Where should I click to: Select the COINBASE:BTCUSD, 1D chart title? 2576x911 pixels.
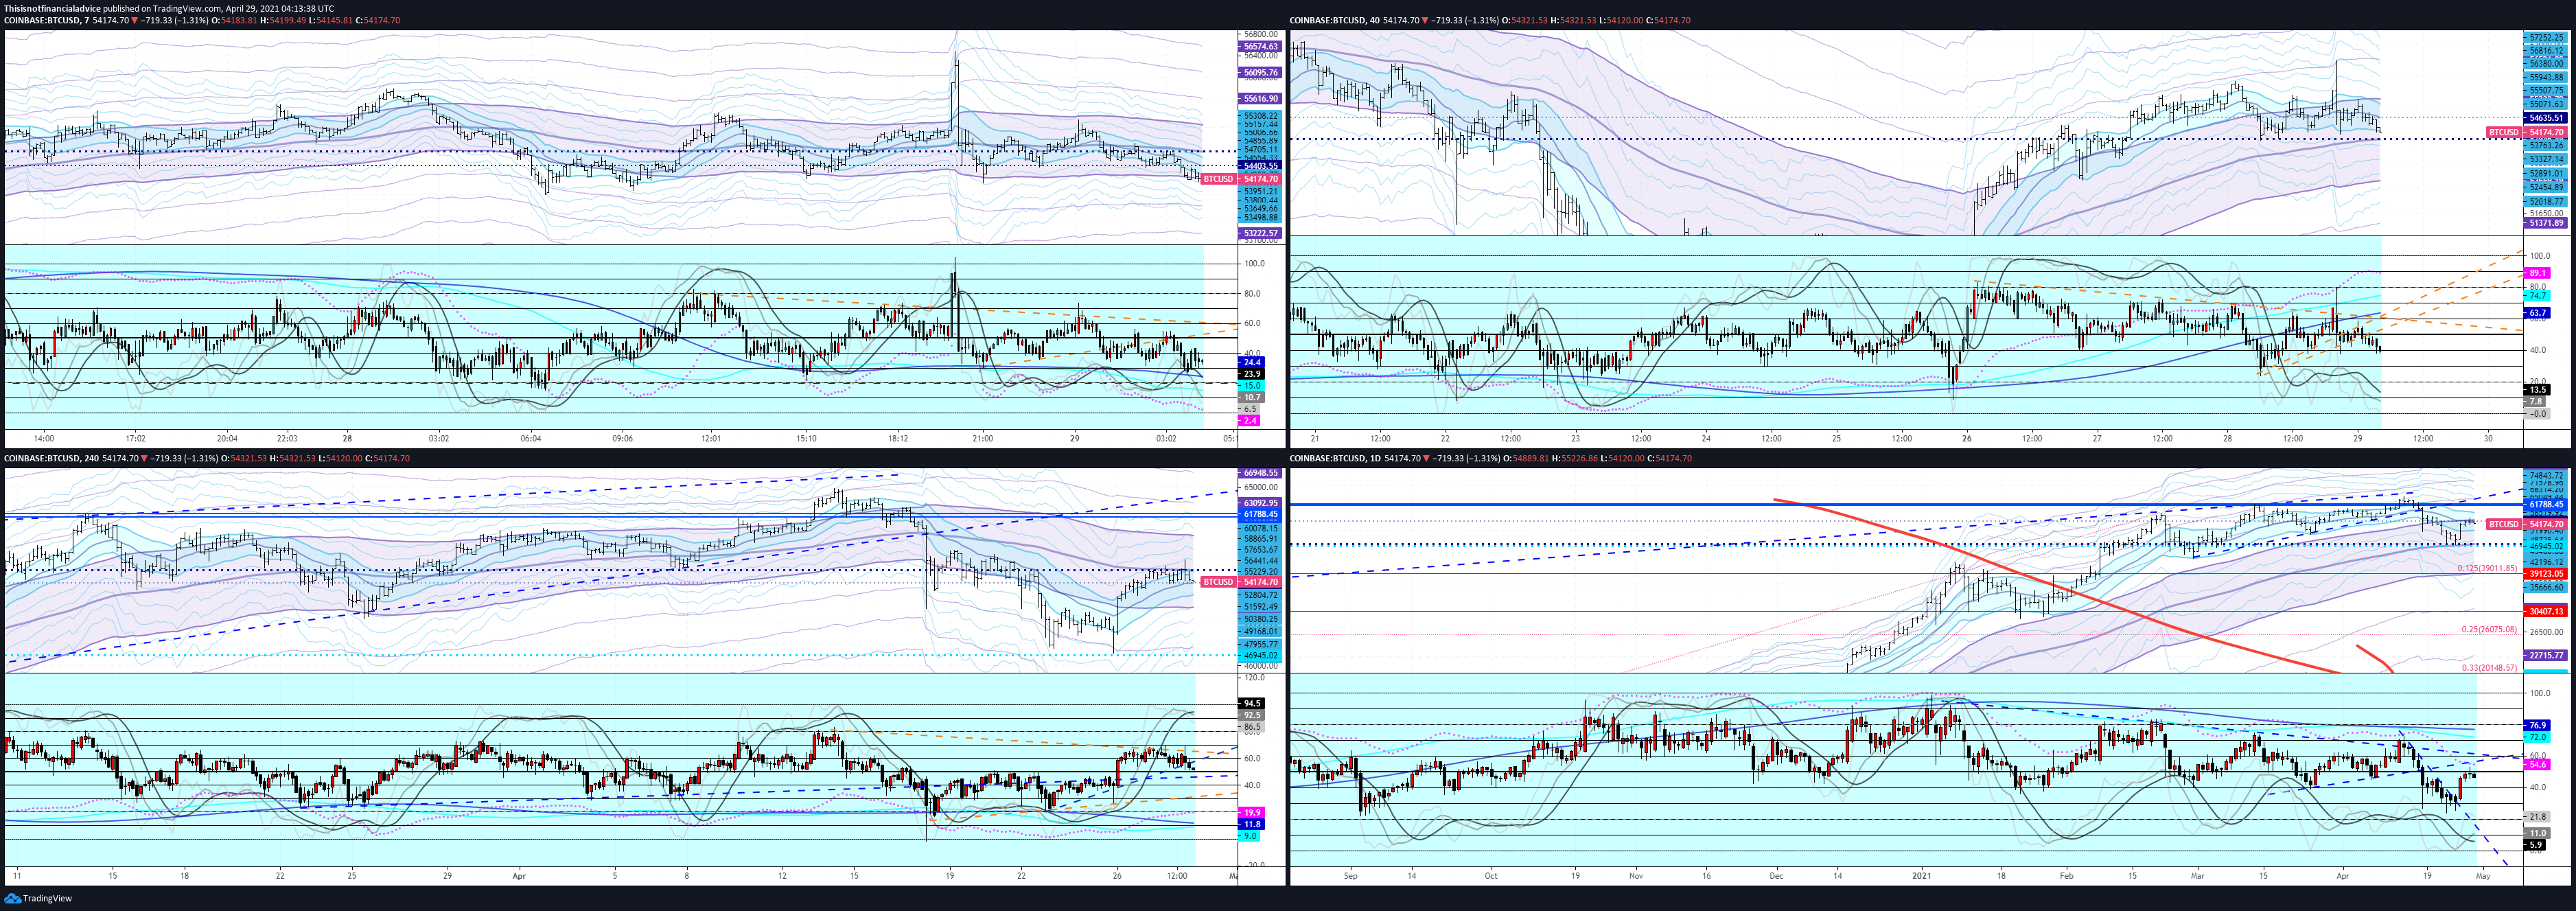(x=1335, y=458)
